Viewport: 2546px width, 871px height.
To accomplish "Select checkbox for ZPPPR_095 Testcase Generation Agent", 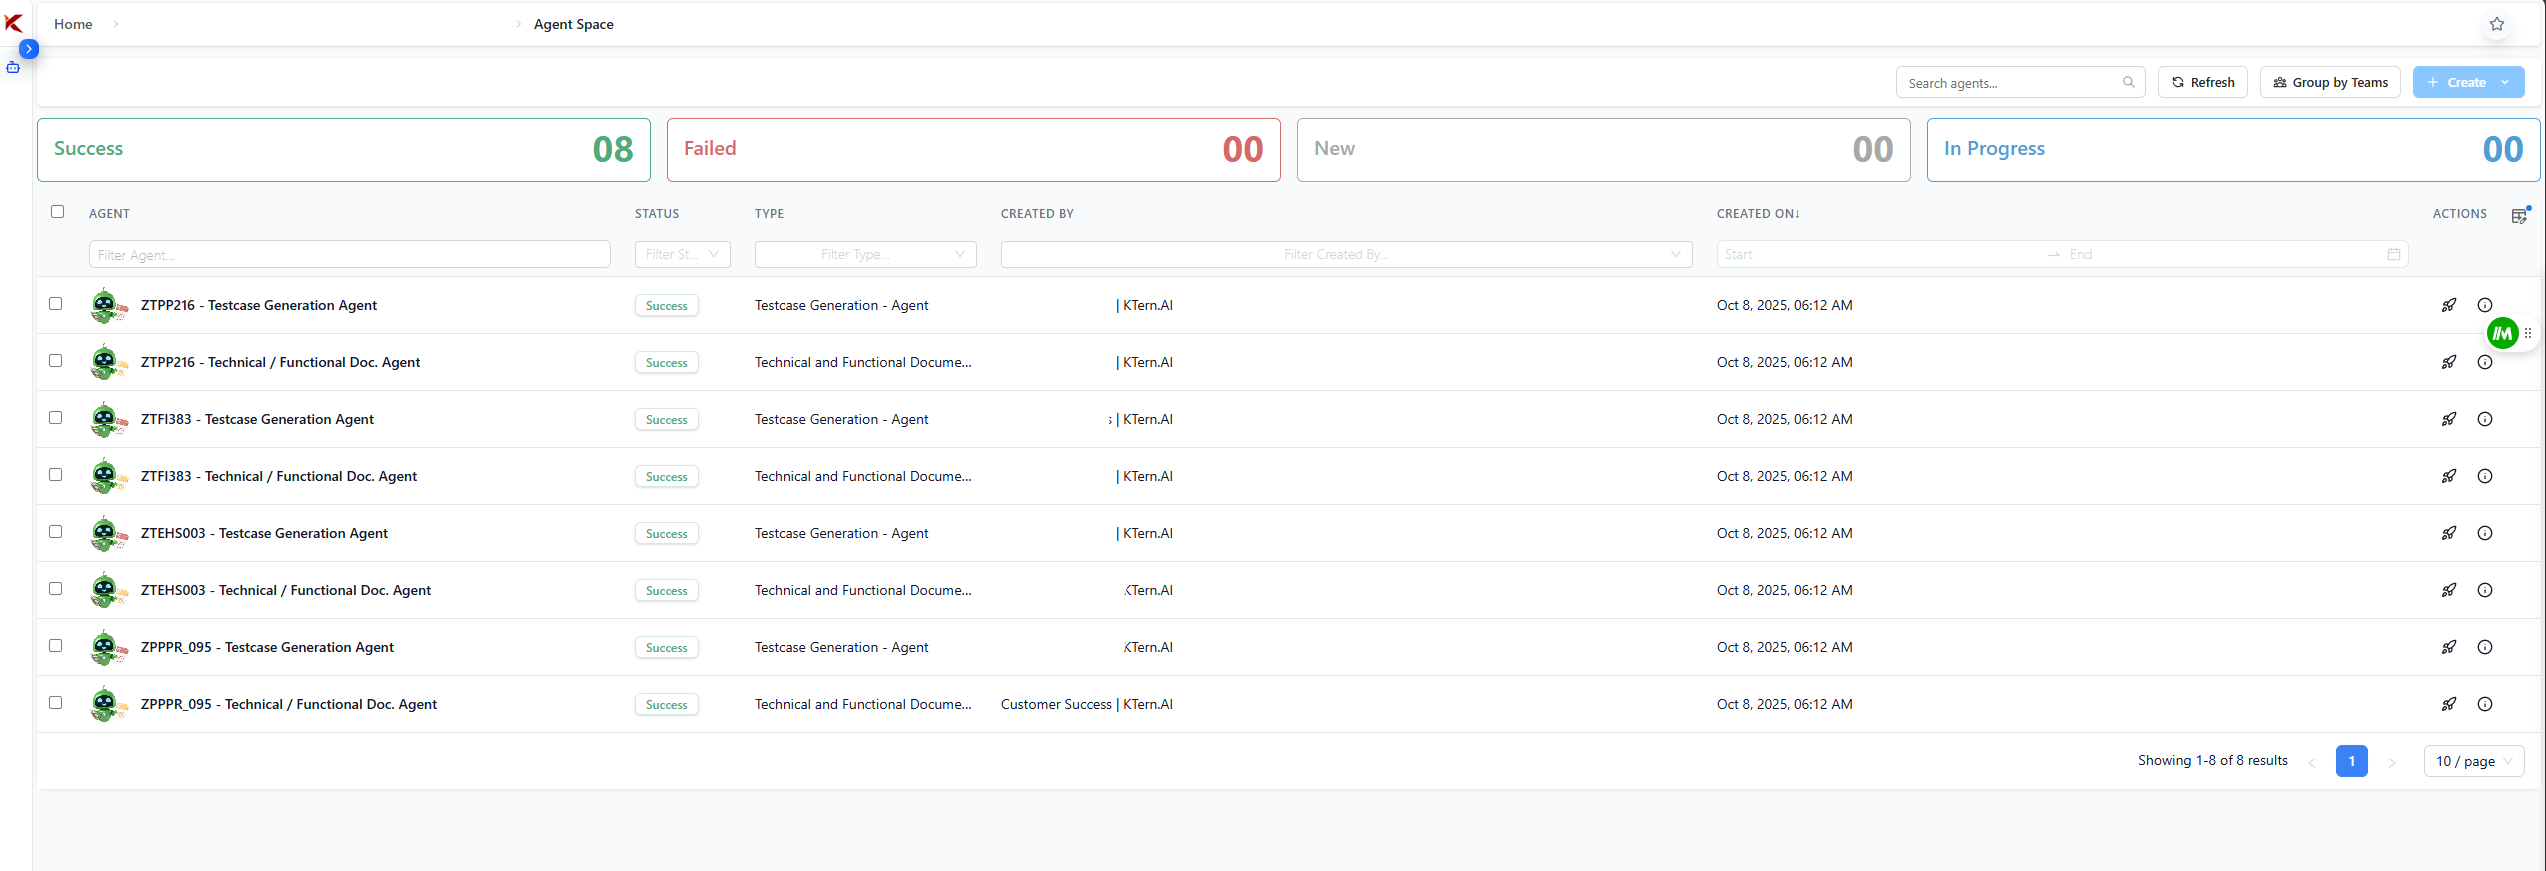I will coord(56,646).
